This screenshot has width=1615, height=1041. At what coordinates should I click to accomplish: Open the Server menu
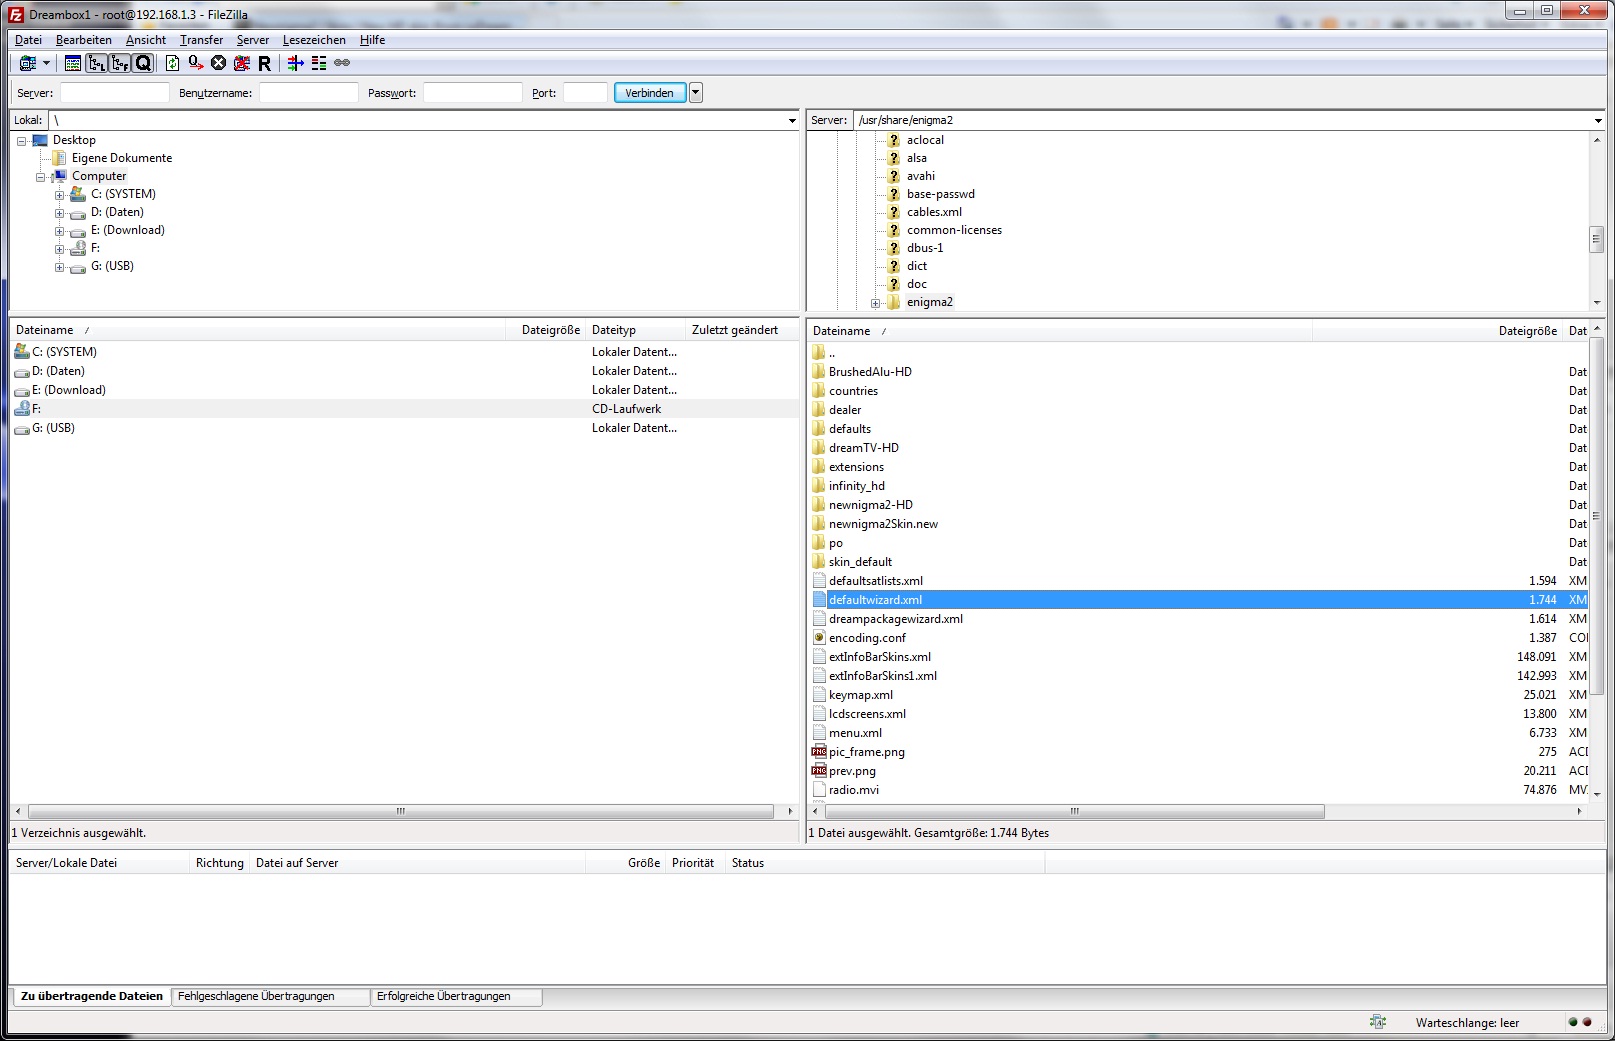pyautogui.click(x=253, y=40)
